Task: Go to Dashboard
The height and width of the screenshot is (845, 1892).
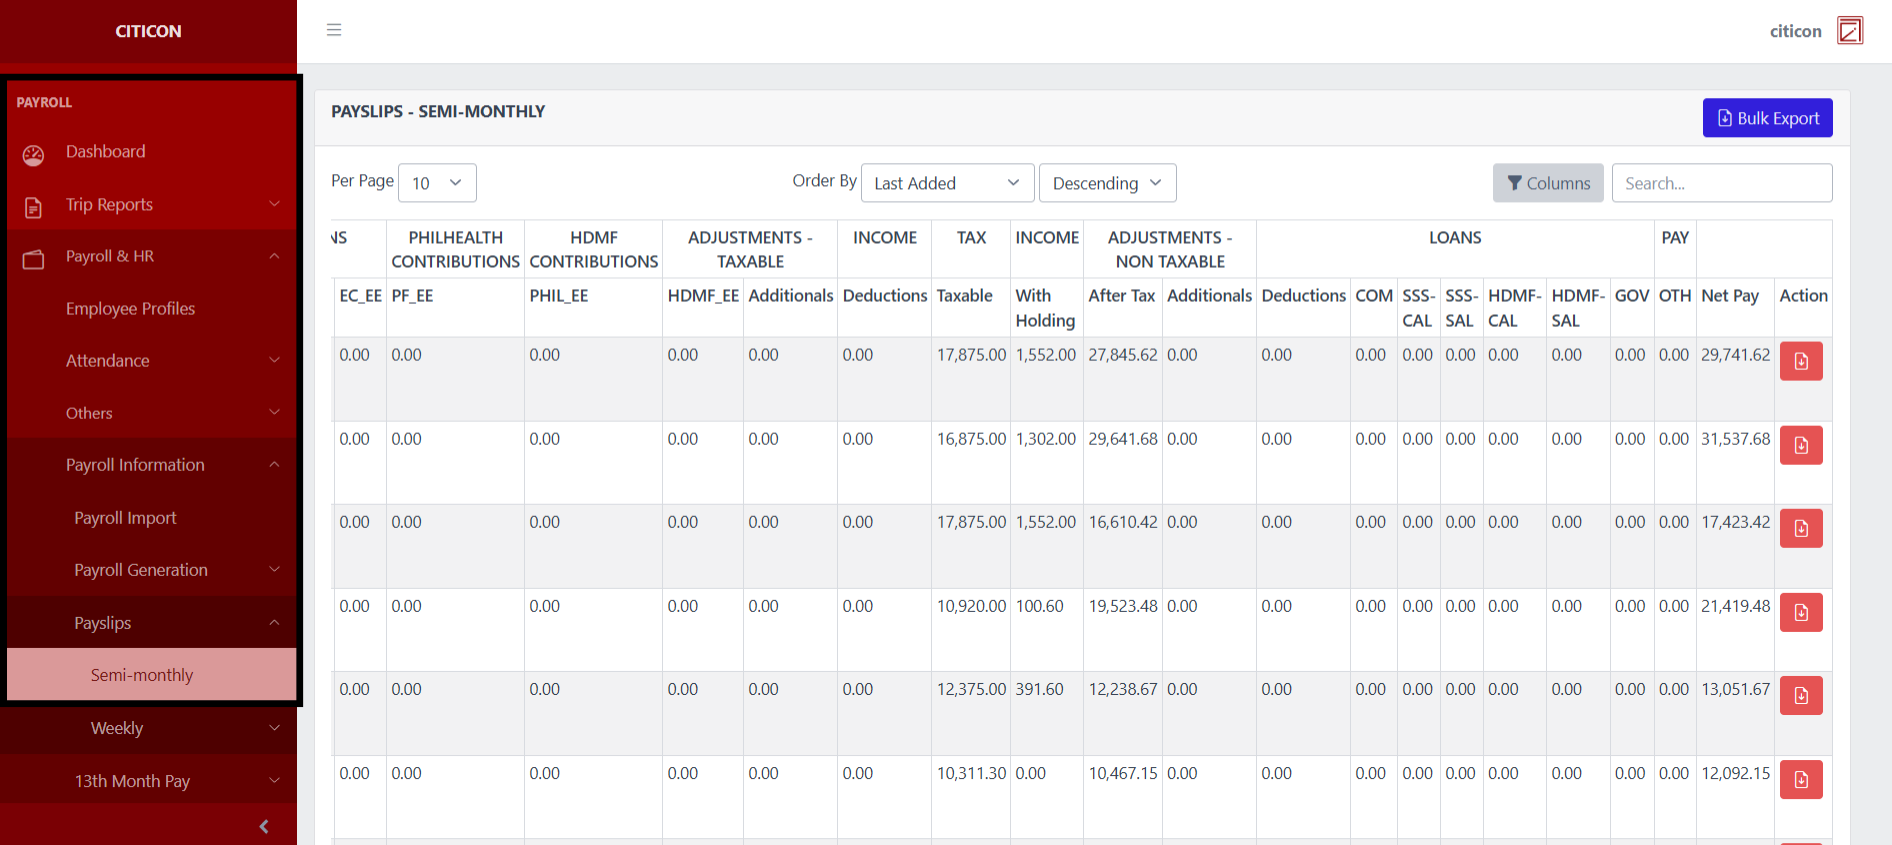Action: click(105, 152)
